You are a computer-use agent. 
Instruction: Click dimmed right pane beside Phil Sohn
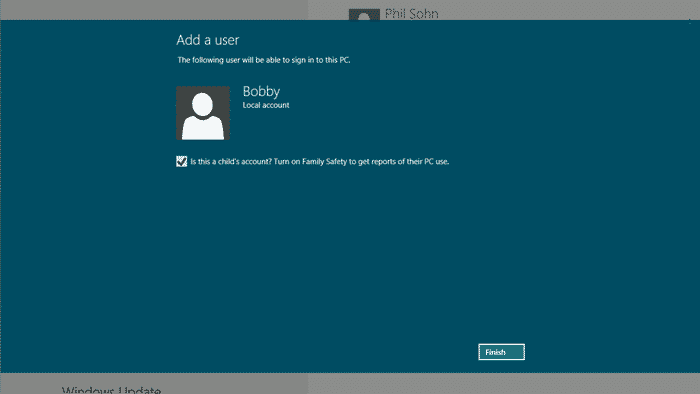(x=567, y=9)
